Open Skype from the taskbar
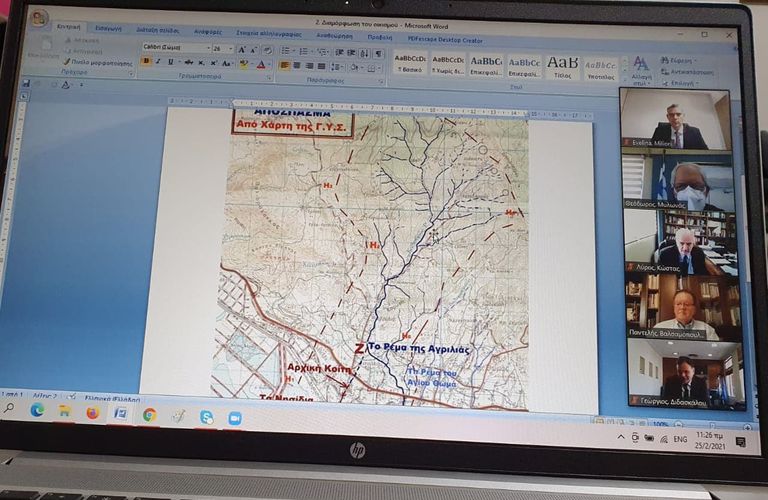The image size is (768, 500). point(207,417)
